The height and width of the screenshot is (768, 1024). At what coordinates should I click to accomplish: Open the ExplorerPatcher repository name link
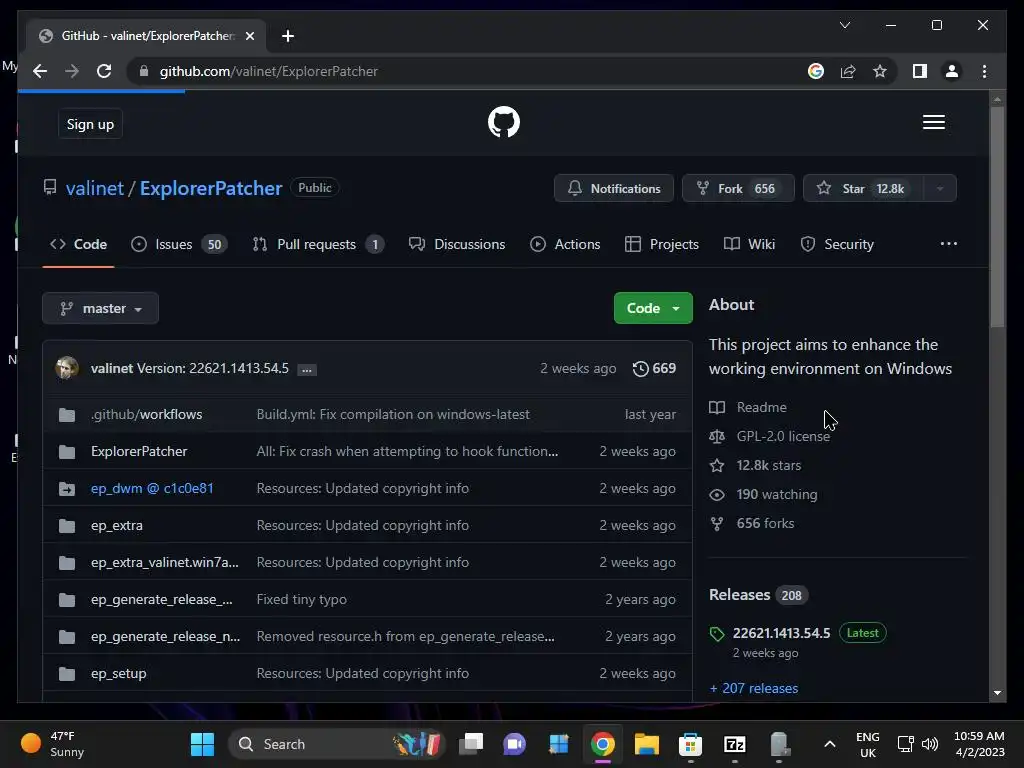point(211,188)
